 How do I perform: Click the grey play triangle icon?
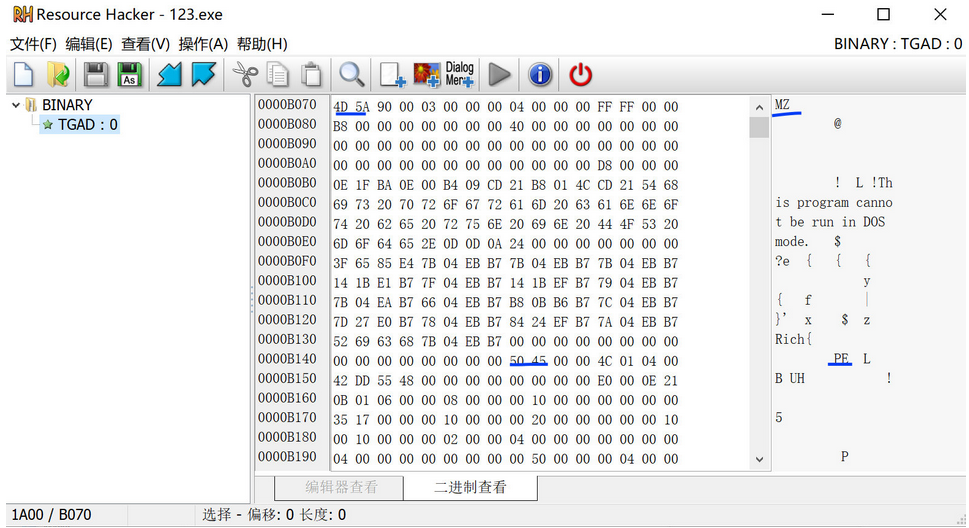click(499, 75)
